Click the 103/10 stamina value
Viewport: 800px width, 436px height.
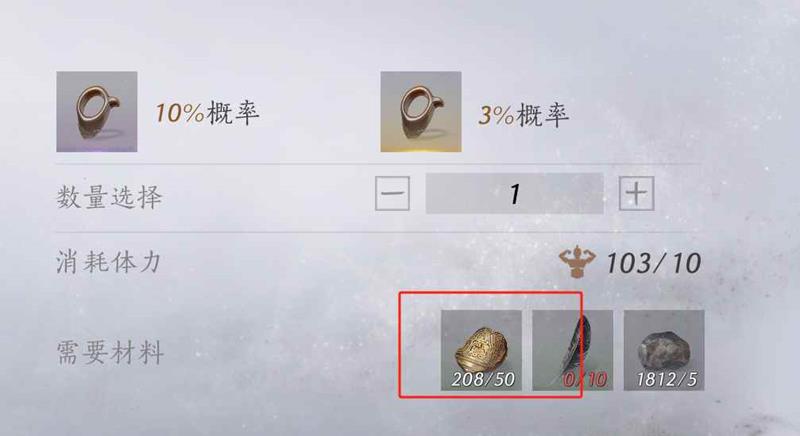point(654,263)
